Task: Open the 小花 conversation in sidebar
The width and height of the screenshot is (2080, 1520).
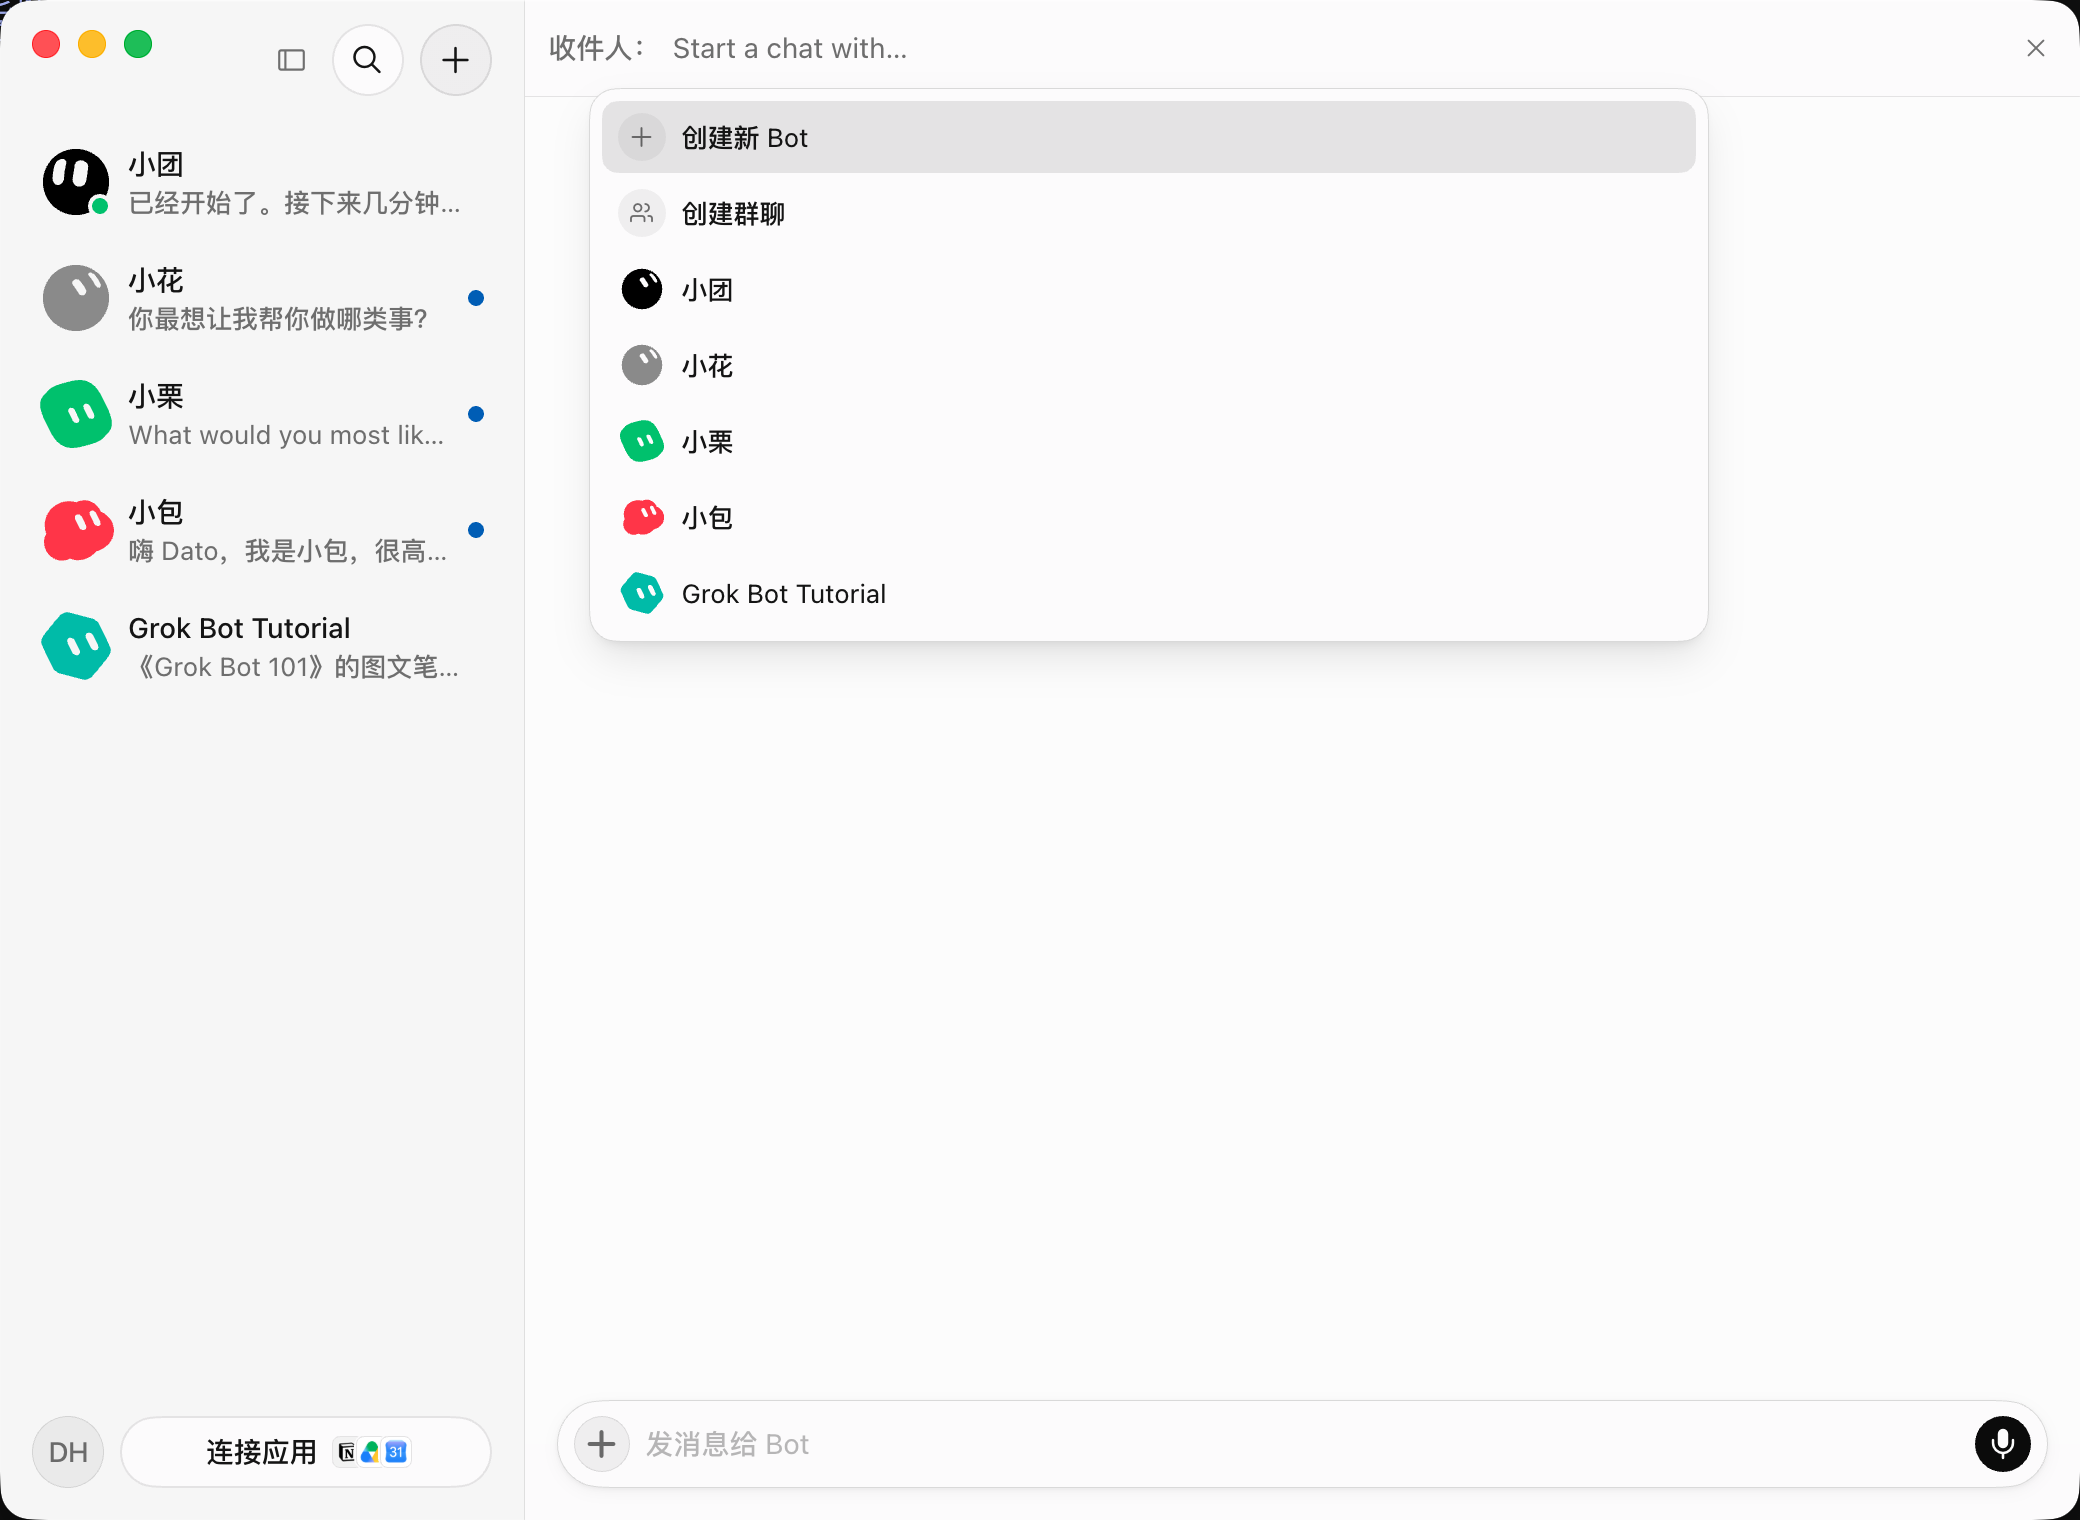Action: [x=262, y=298]
